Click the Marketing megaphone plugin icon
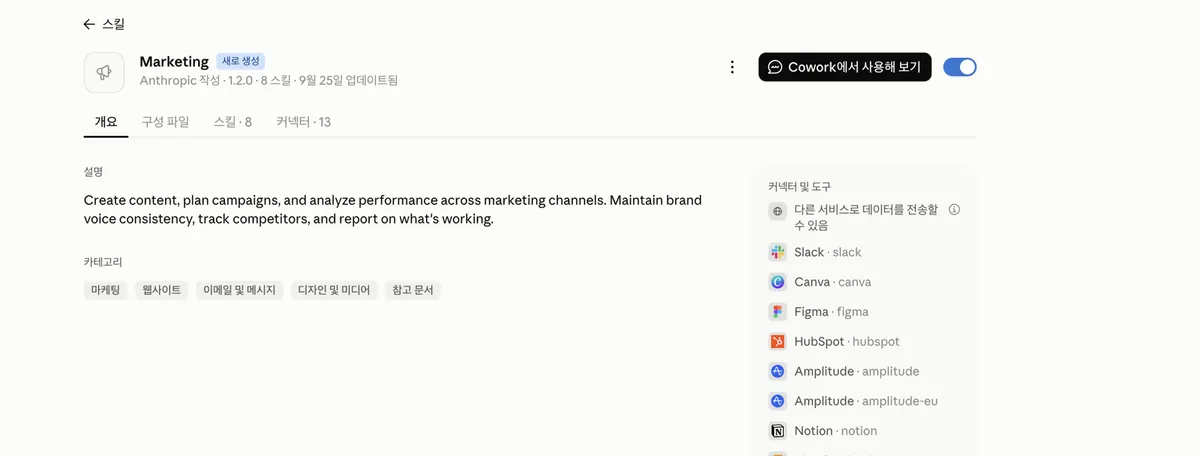The width and height of the screenshot is (1200, 456). (104, 72)
